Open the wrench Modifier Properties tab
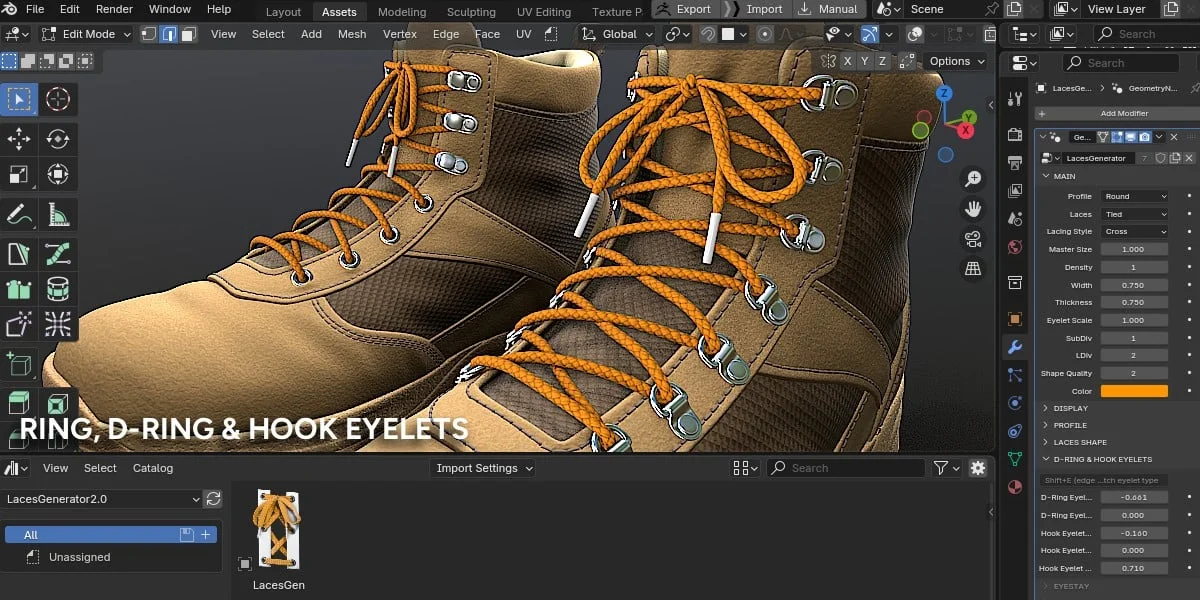The width and height of the screenshot is (1200, 600). click(x=1014, y=347)
